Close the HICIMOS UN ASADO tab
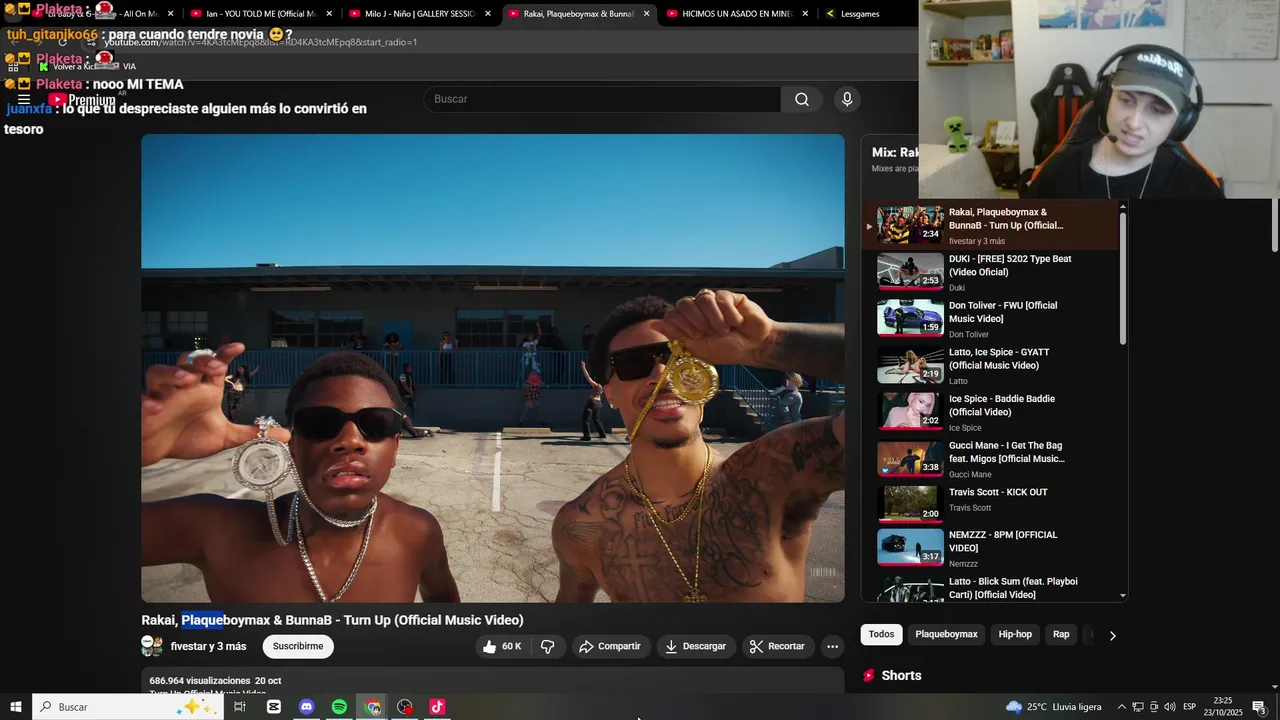This screenshot has height=720, width=1280. point(805,14)
